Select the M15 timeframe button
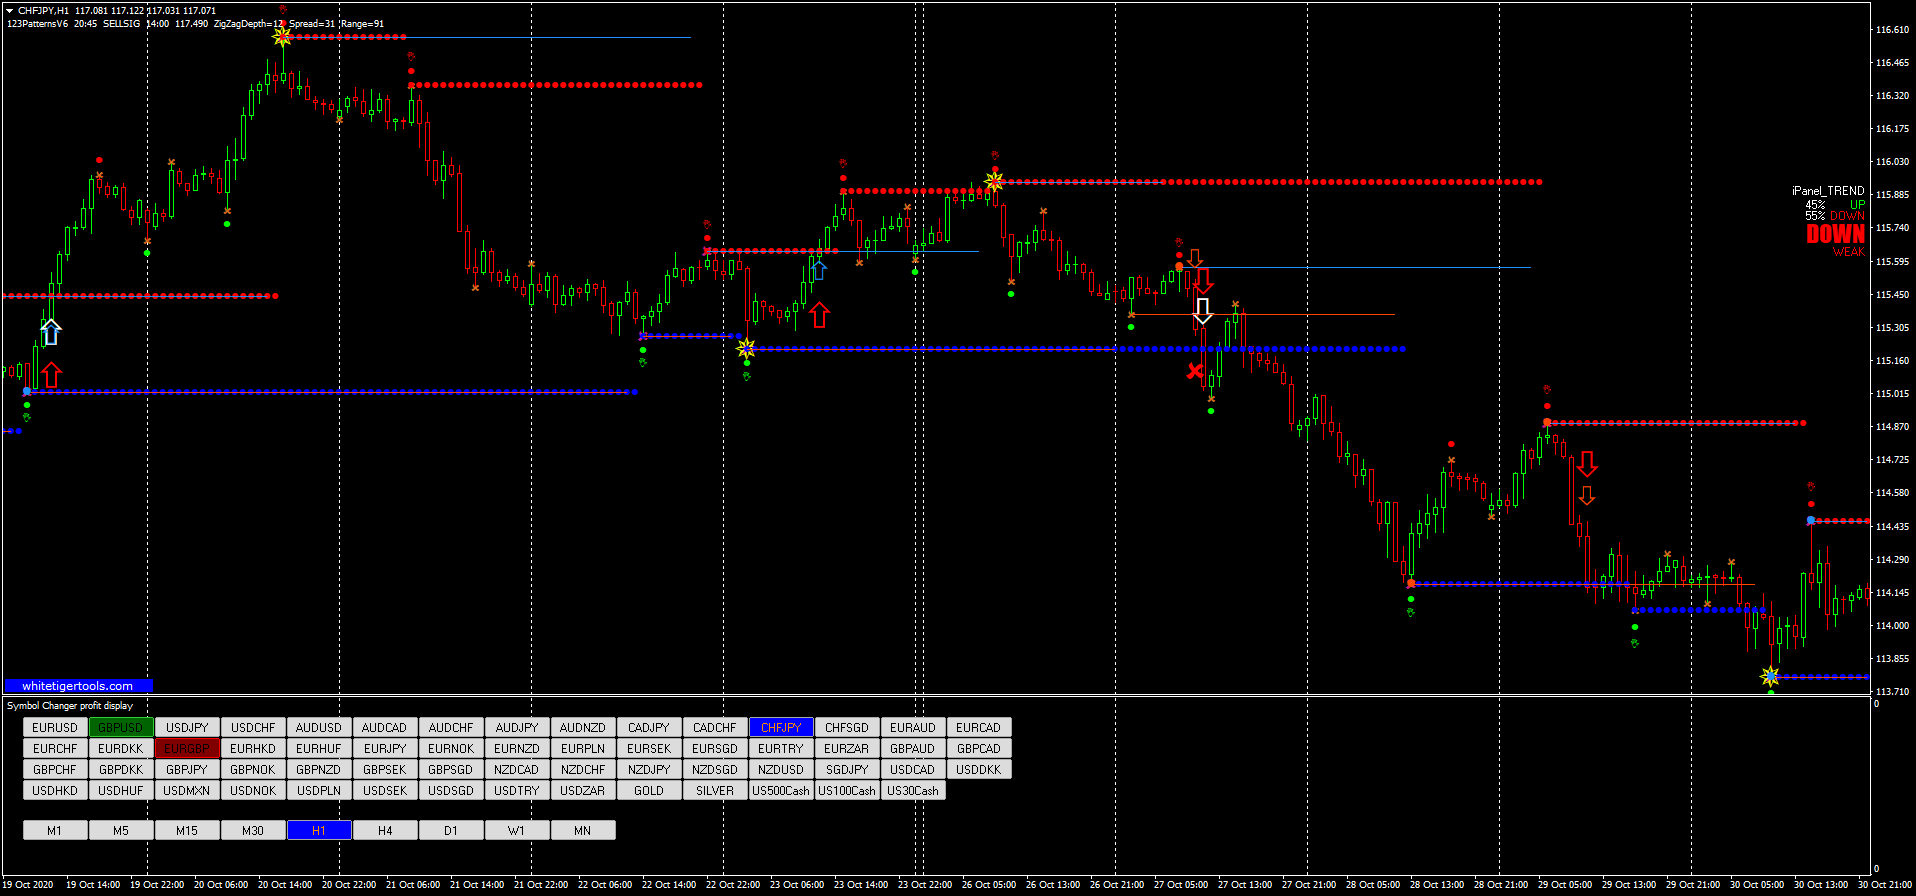1916x896 pixels. point(187,830)
